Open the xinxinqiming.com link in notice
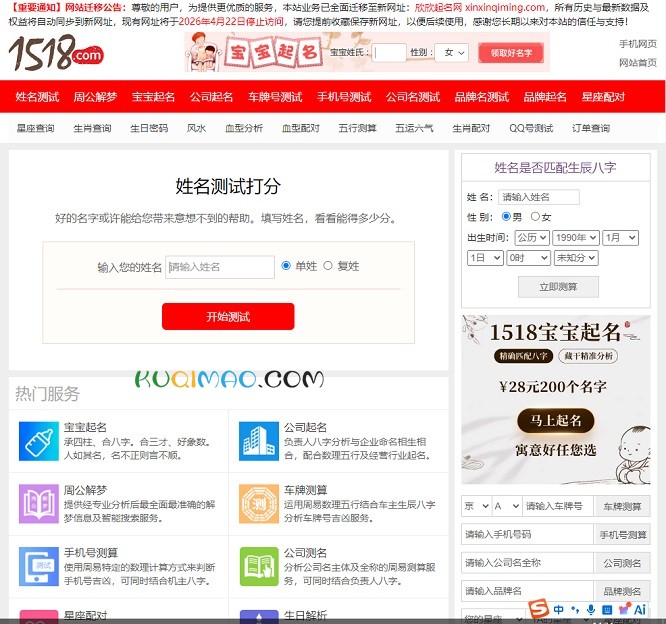The width and height of the screenshot is (666, 624). 505,8
